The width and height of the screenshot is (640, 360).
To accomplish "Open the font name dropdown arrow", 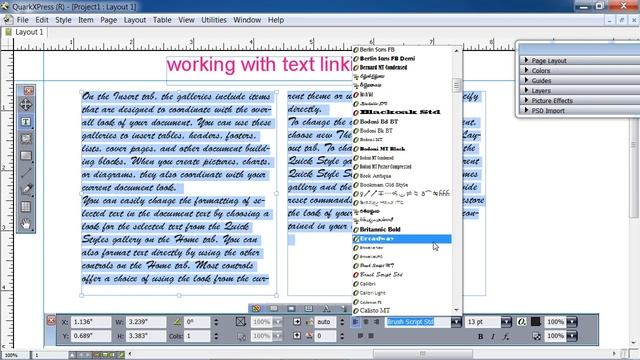I will tap(456, 322).
